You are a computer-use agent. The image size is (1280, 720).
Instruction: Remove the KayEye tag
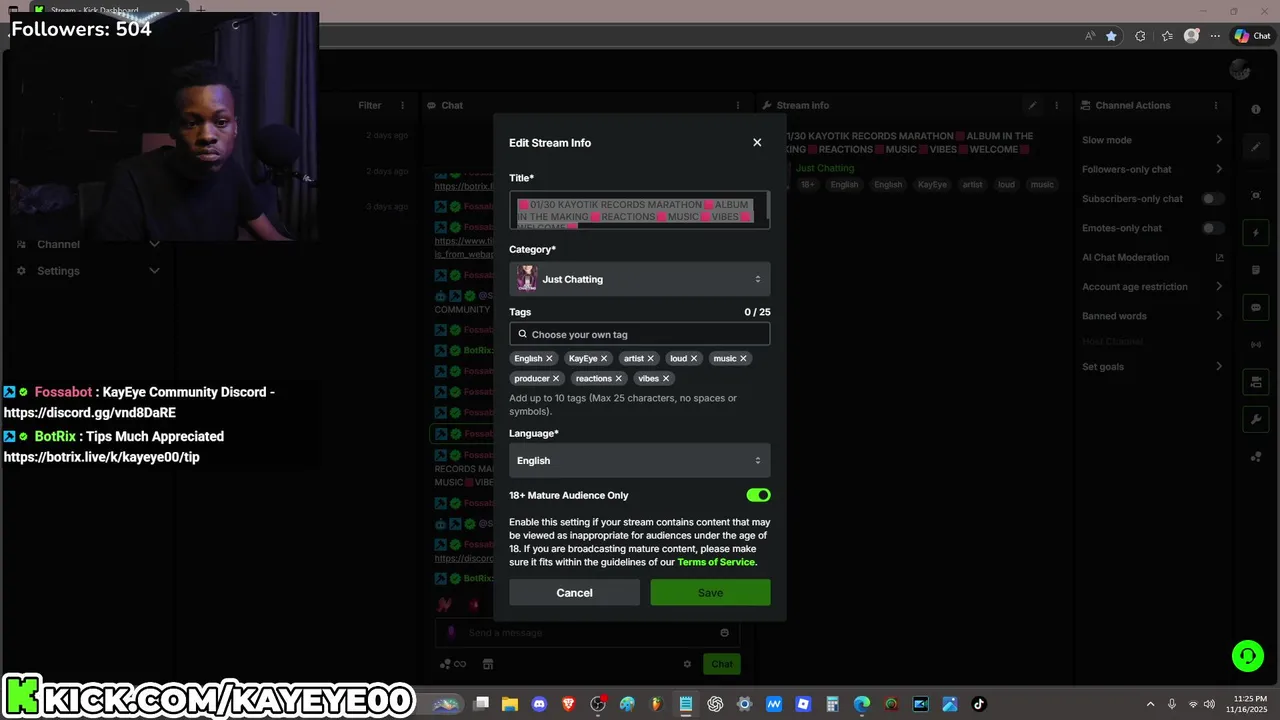[x=604, y=358]
